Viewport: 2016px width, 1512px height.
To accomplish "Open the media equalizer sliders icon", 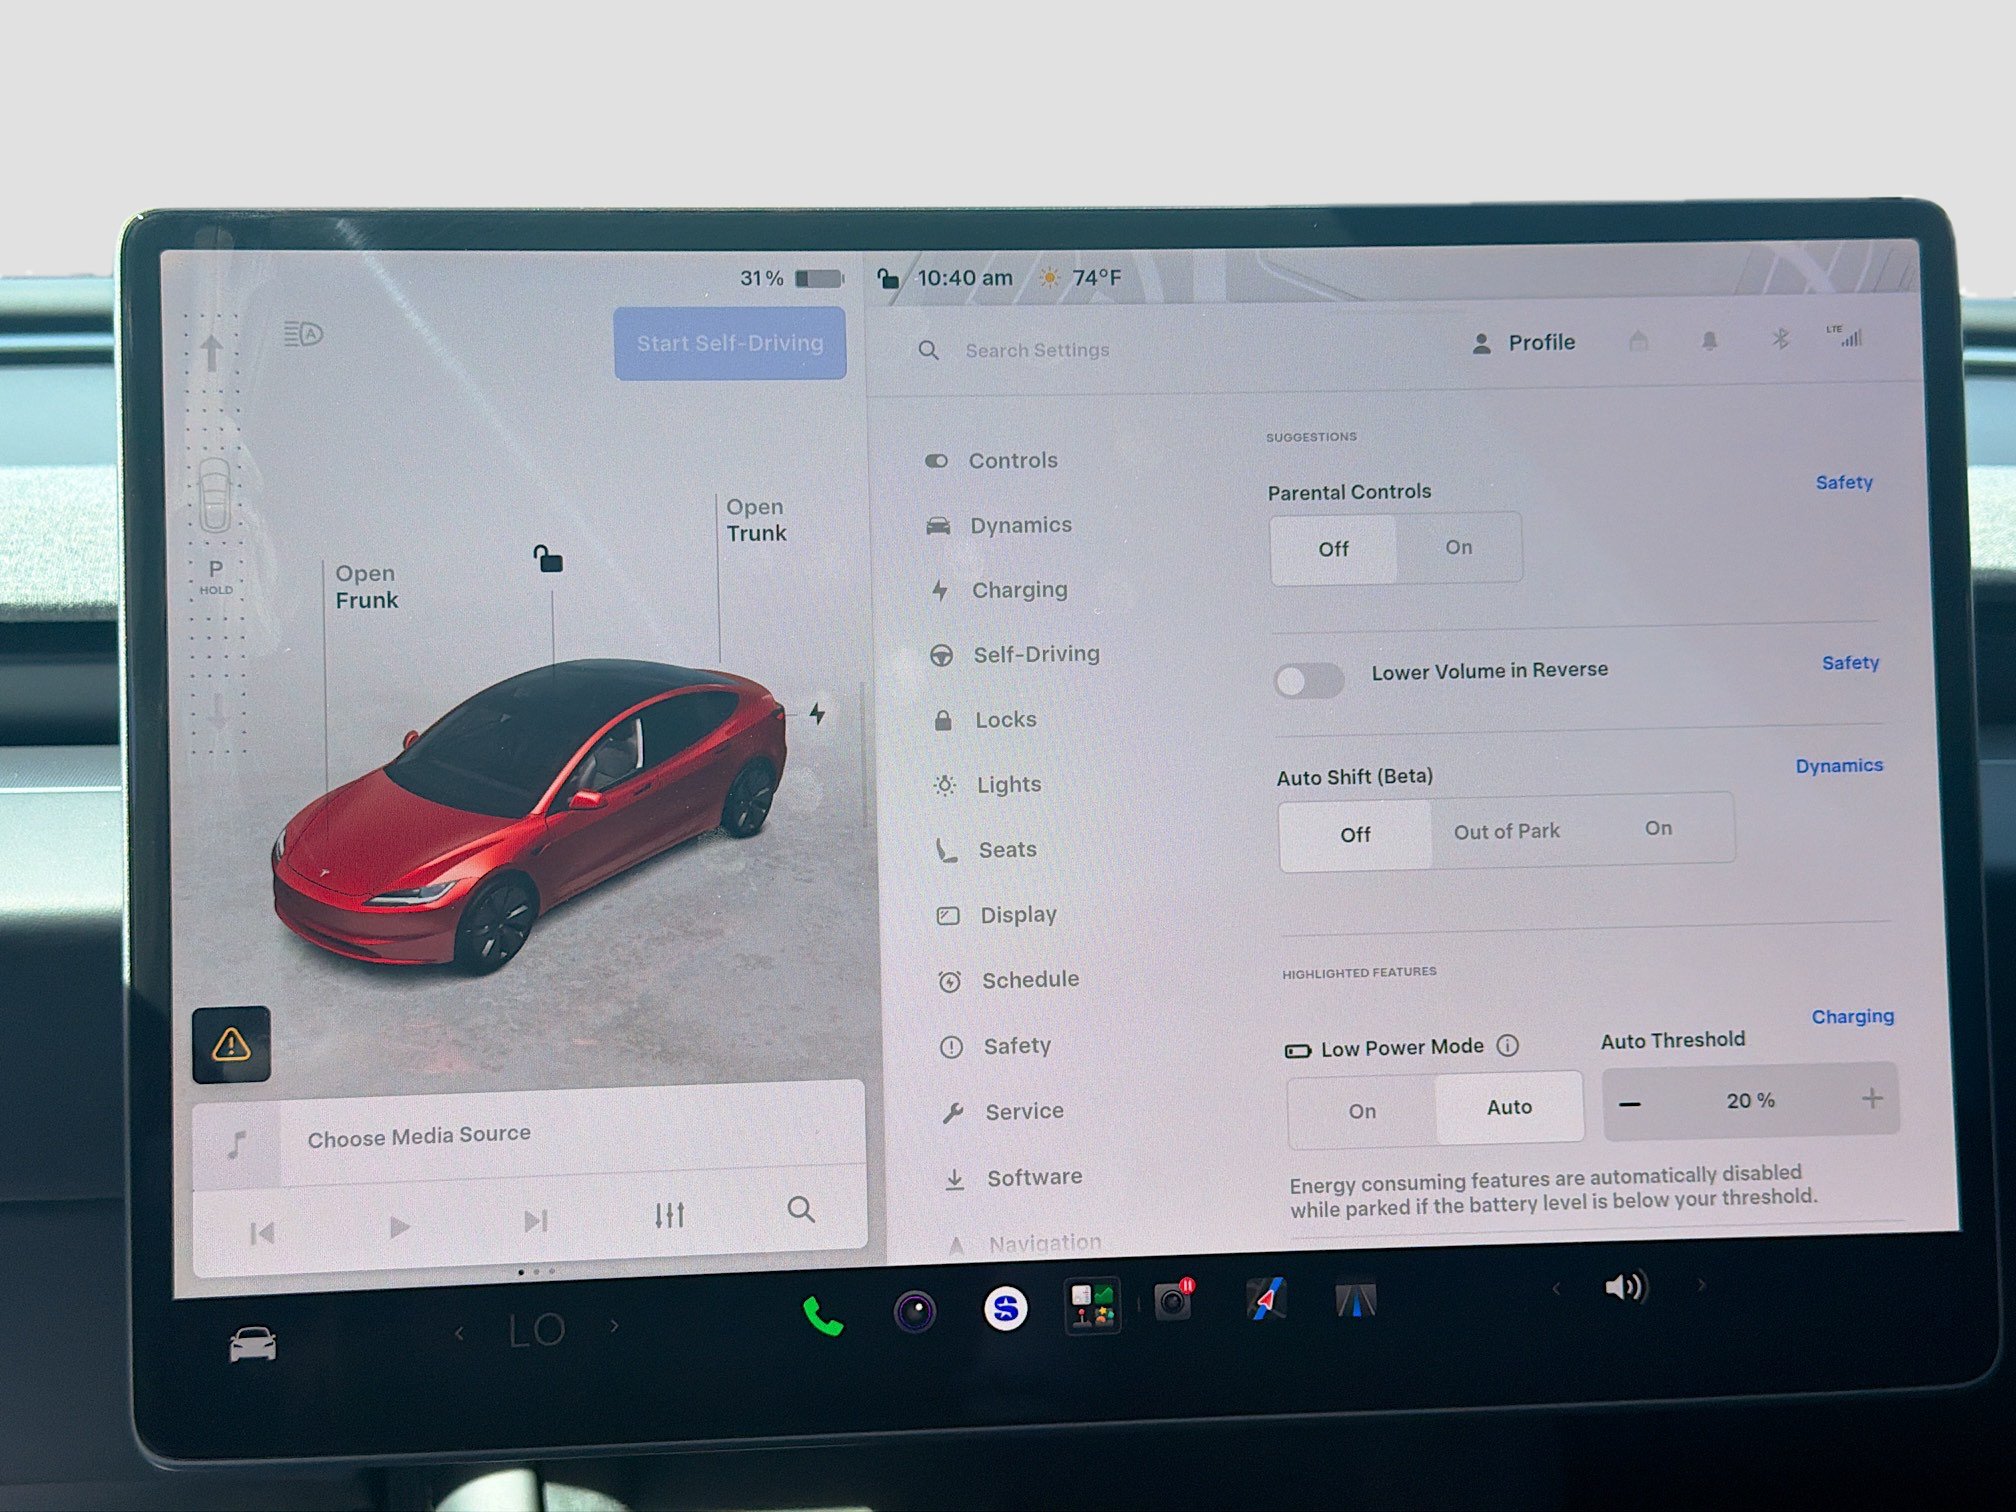I will [x=669, y=1215].
